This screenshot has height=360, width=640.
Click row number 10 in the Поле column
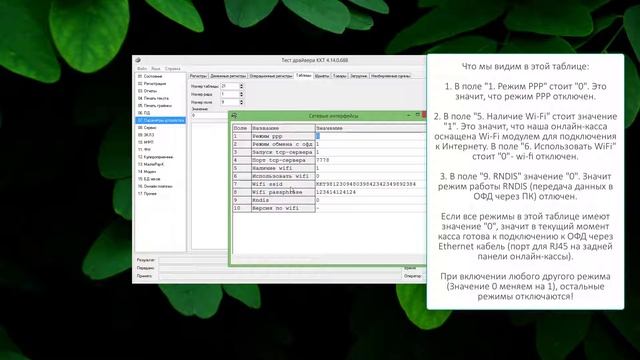click(242, 208)
